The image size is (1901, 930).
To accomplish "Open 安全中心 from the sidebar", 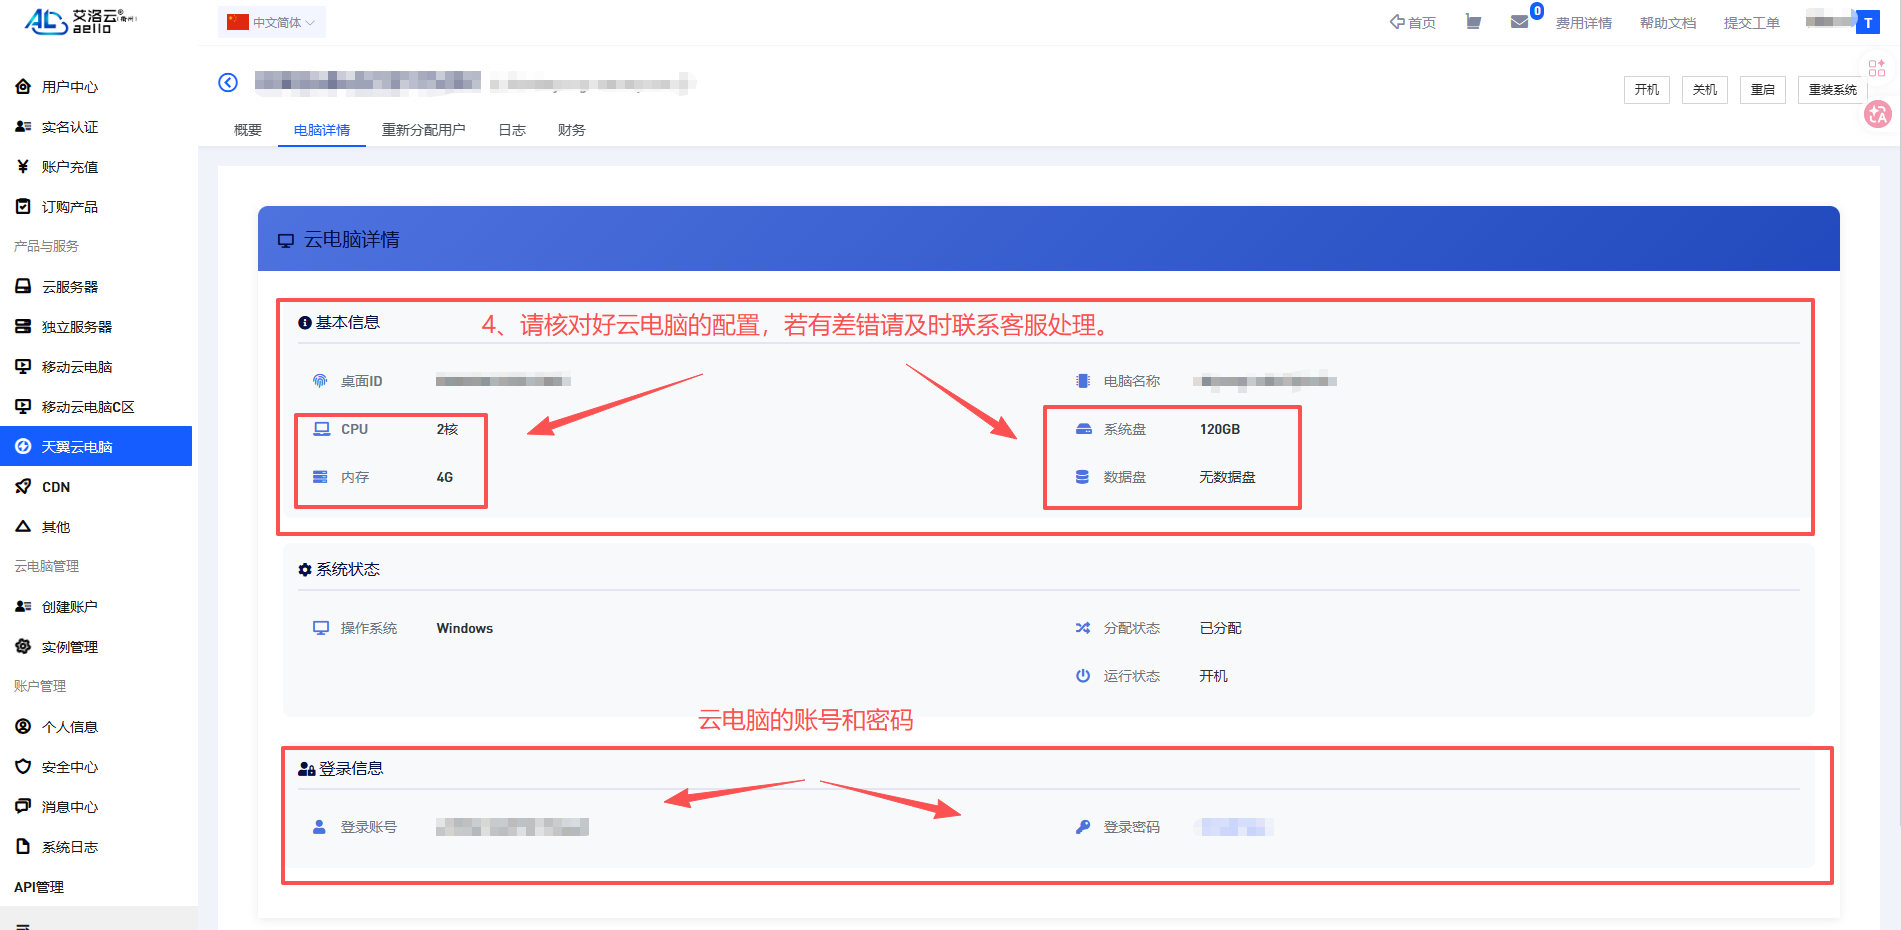I will tap(70, 767).
